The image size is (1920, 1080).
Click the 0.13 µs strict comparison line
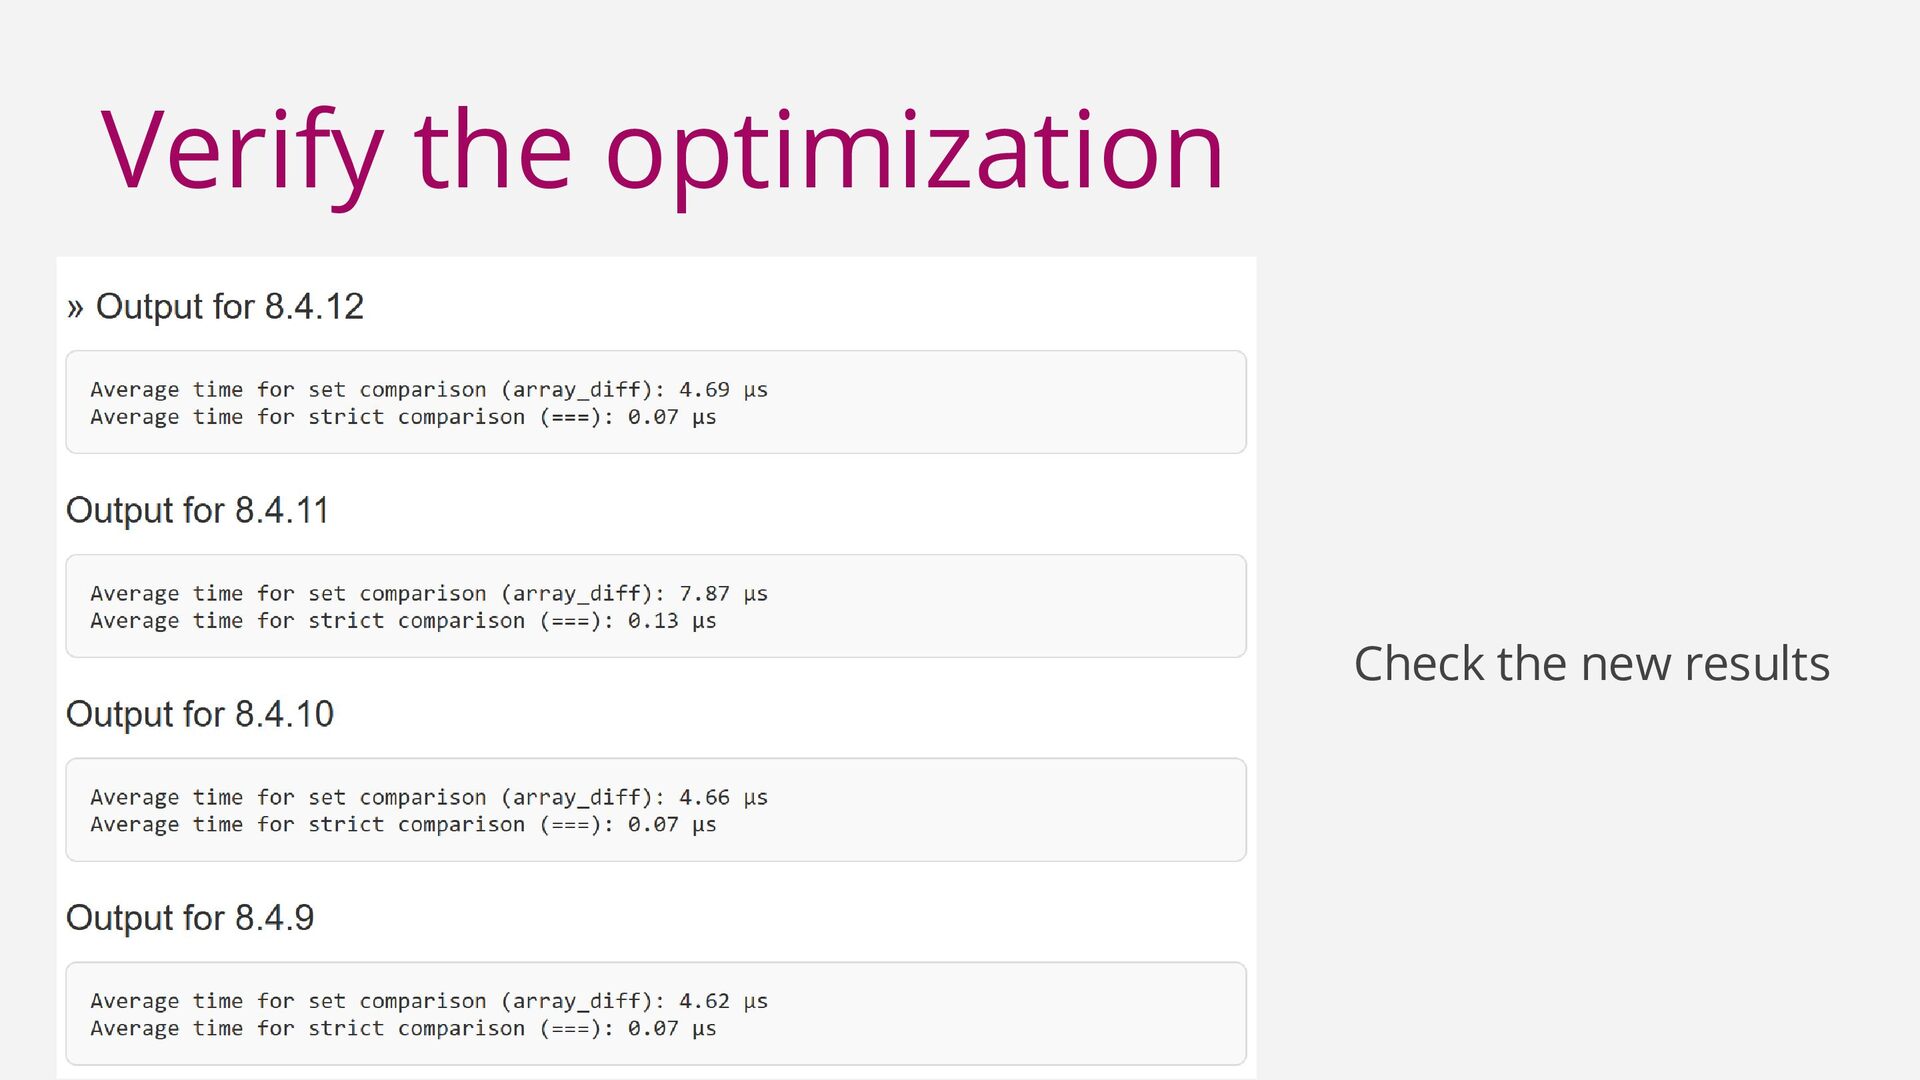(x=403, y=621)
